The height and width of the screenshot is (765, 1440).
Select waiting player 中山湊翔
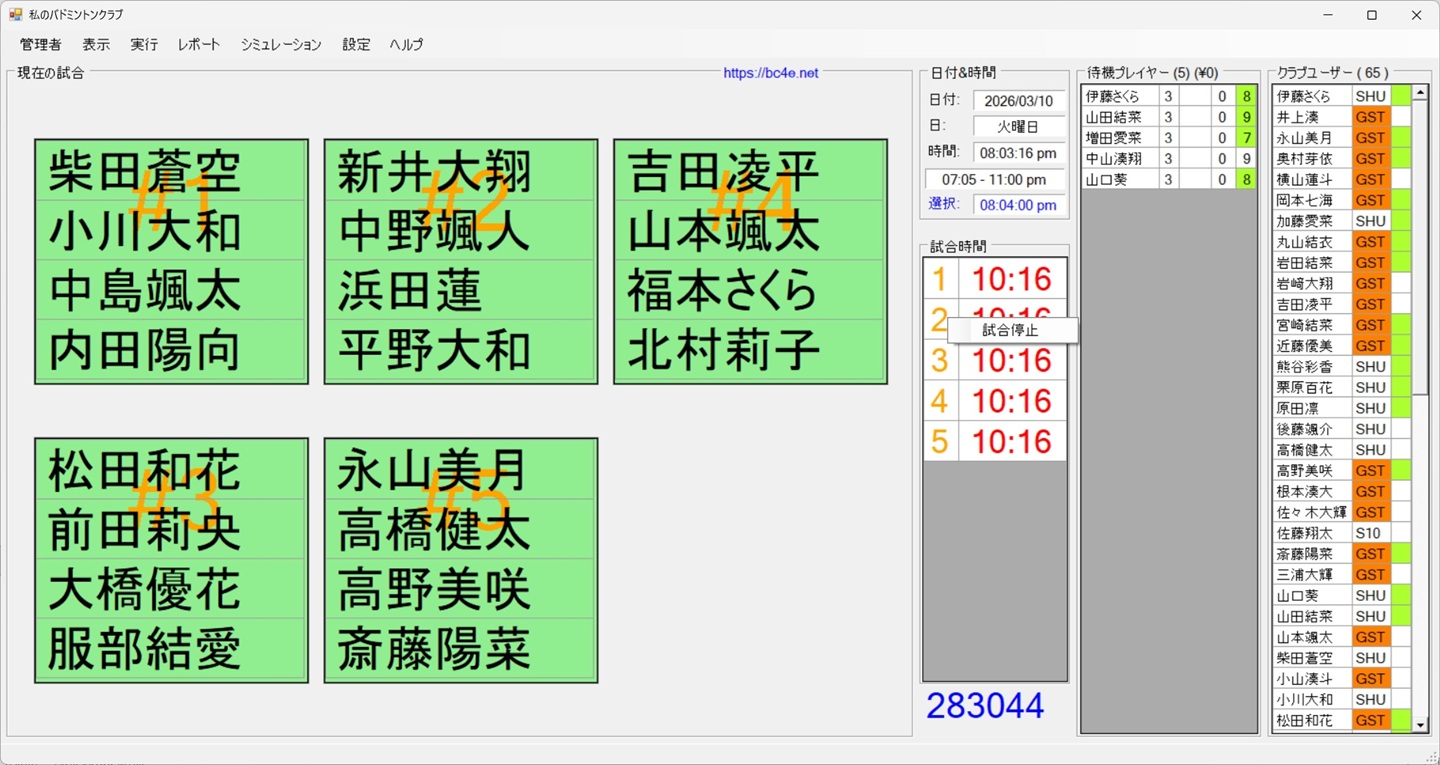pyautogui.click(x=1121, y=158)
